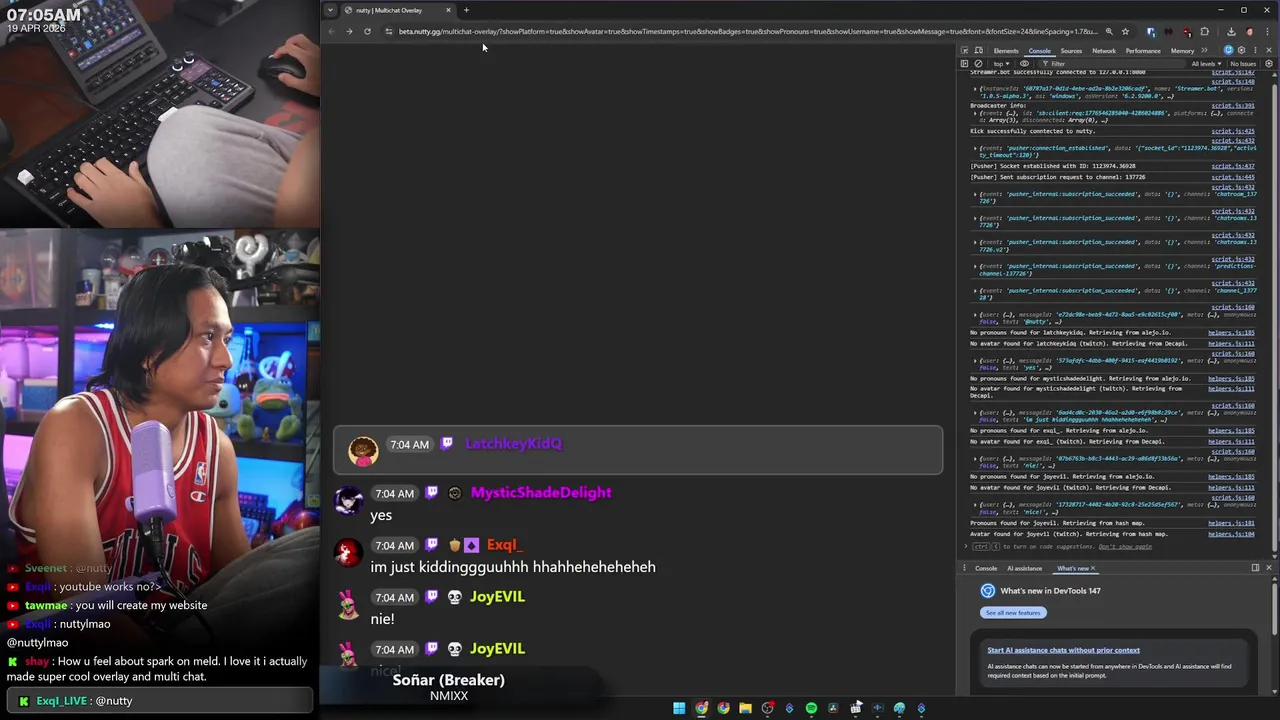Open the tab search dropdown arrow
The image size is (1280, 720).
pos(330,10)
